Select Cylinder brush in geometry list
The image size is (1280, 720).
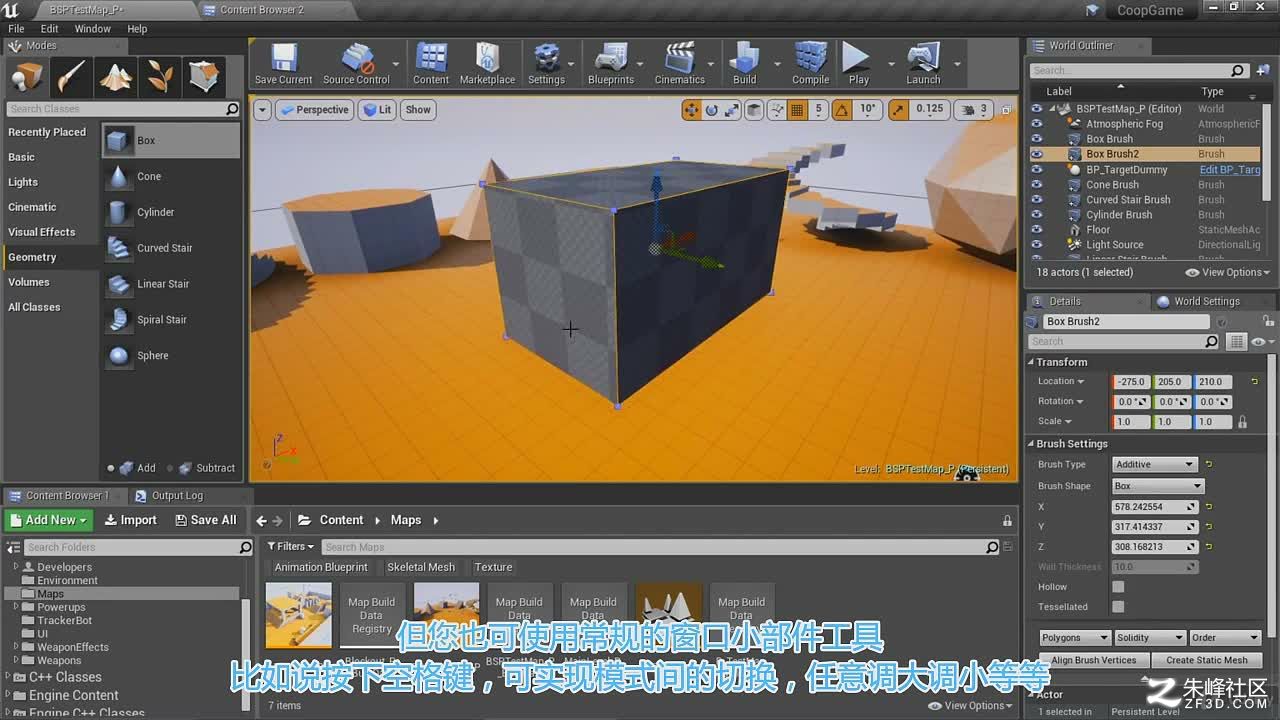[171, 213]
